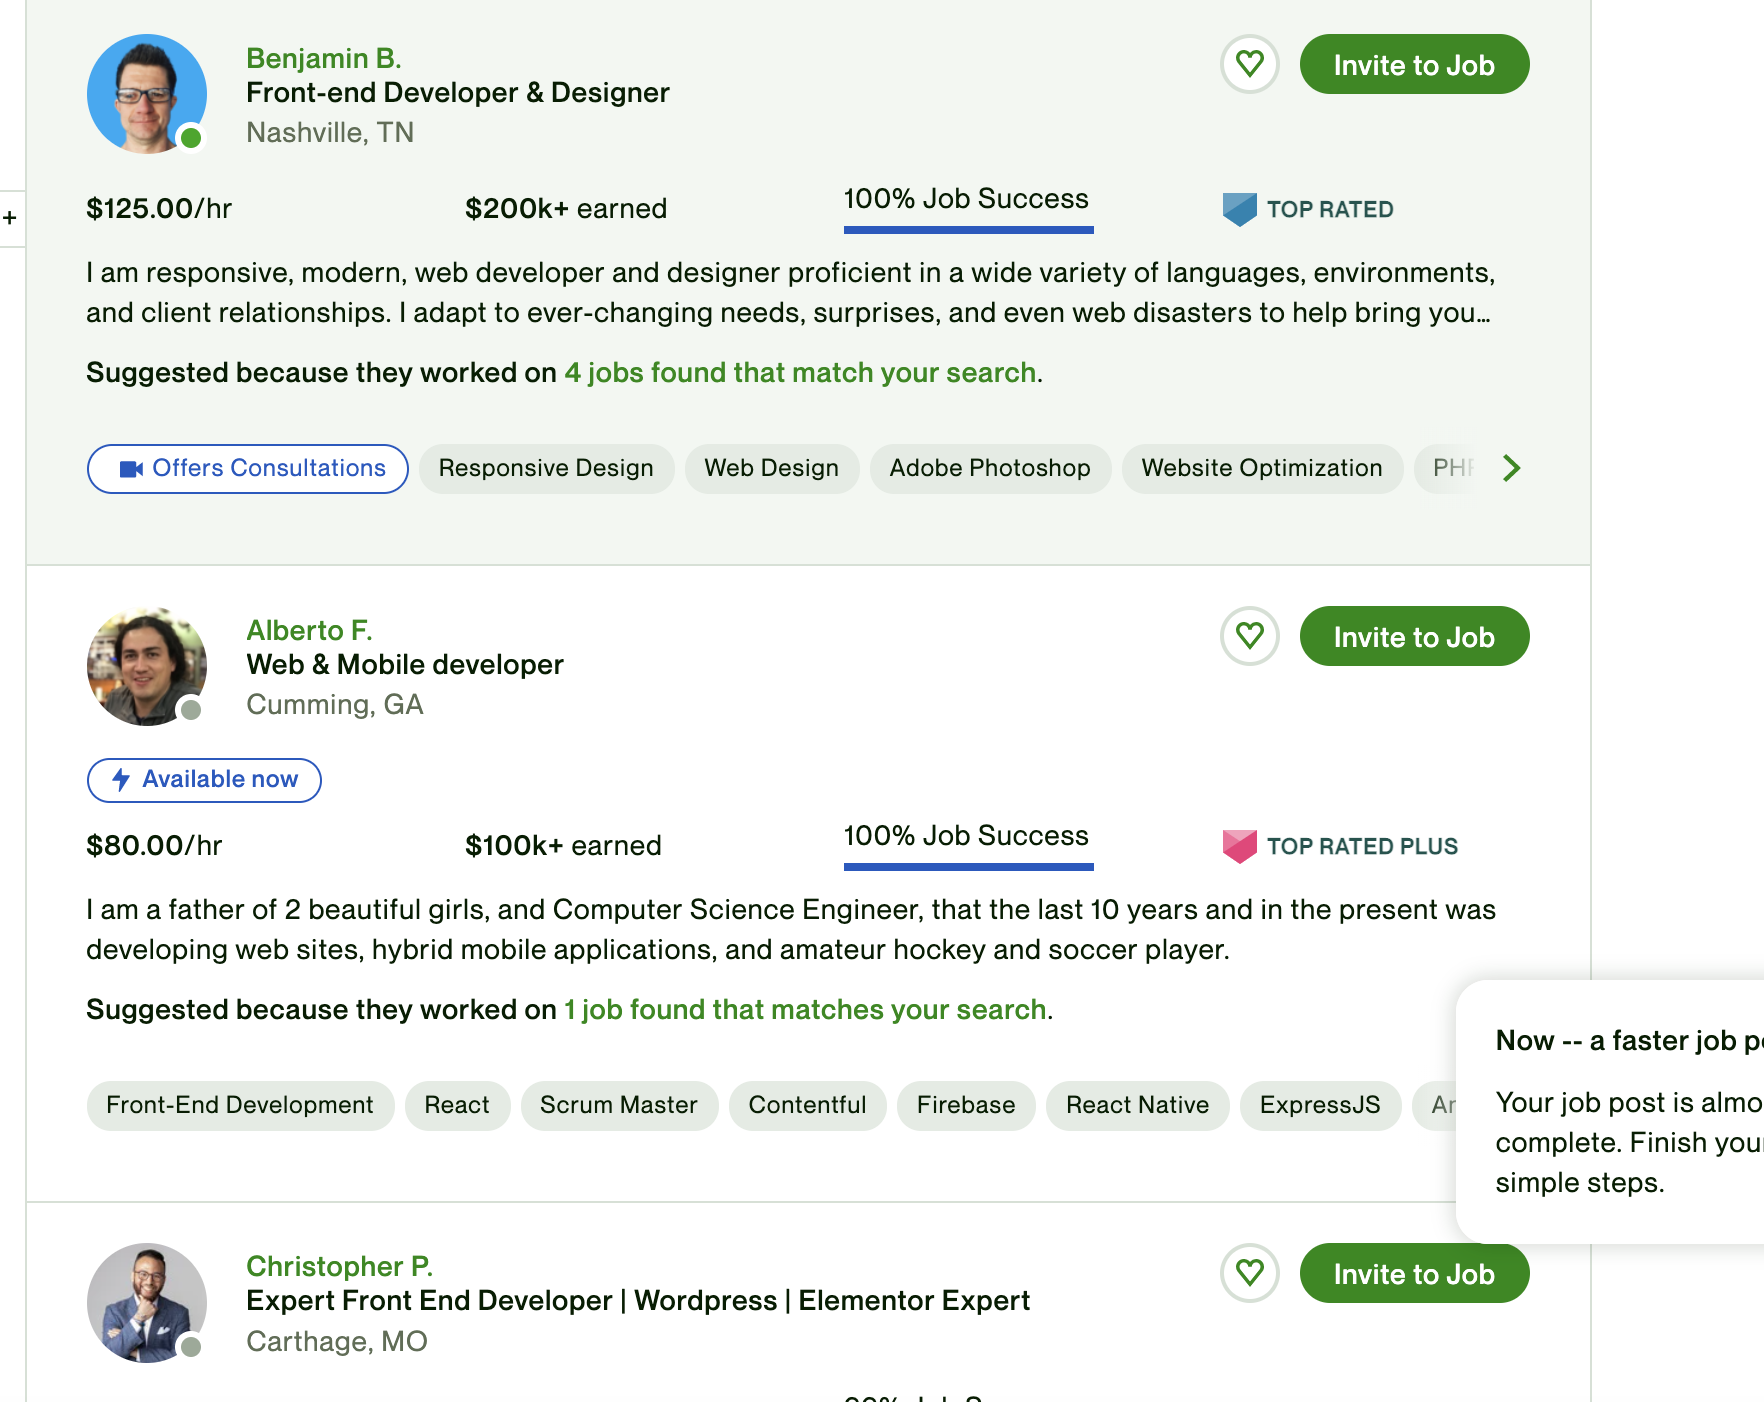Save Benjamin B. with the heart icon
Image resolution: width=1764 pixels, height=1402 pixels.
click(1249, 64)
